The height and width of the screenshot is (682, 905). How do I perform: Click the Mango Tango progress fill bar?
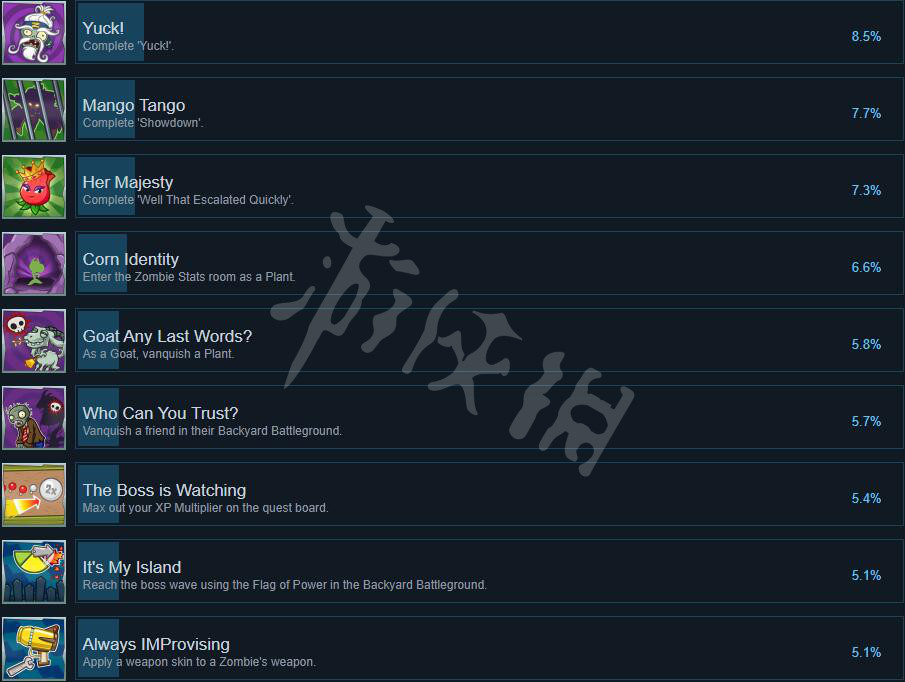[x=106, y=109]
